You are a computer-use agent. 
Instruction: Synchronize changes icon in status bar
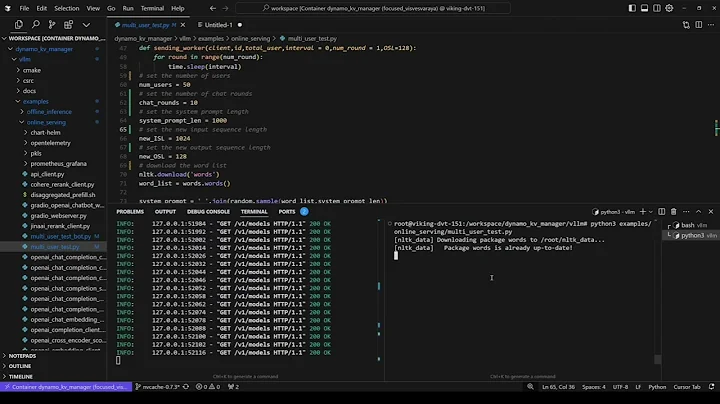pyautogui.click(x=186, y=387)
